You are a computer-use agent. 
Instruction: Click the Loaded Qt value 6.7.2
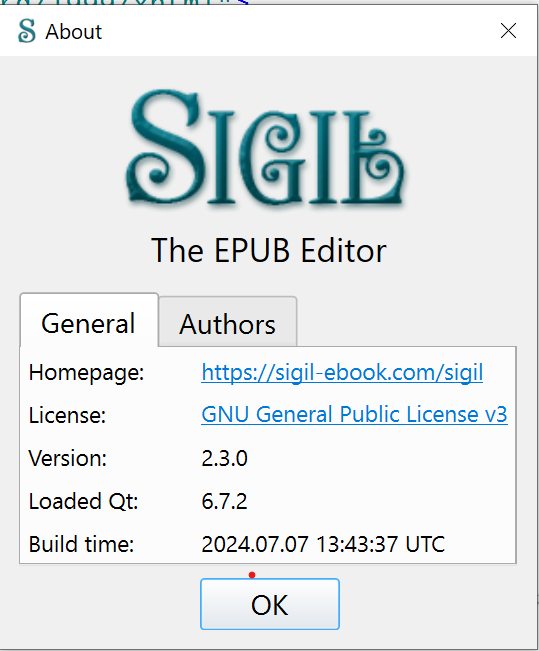click(224, 501)
